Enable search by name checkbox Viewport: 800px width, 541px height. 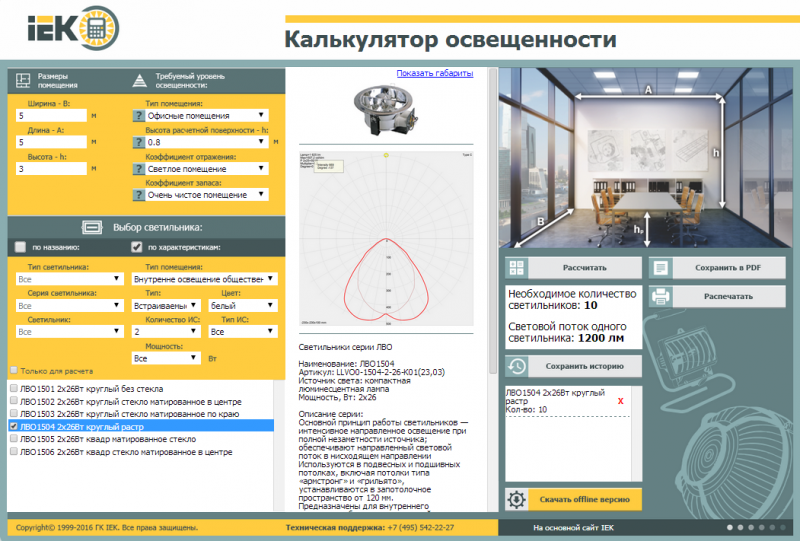(x=20, y=247)
